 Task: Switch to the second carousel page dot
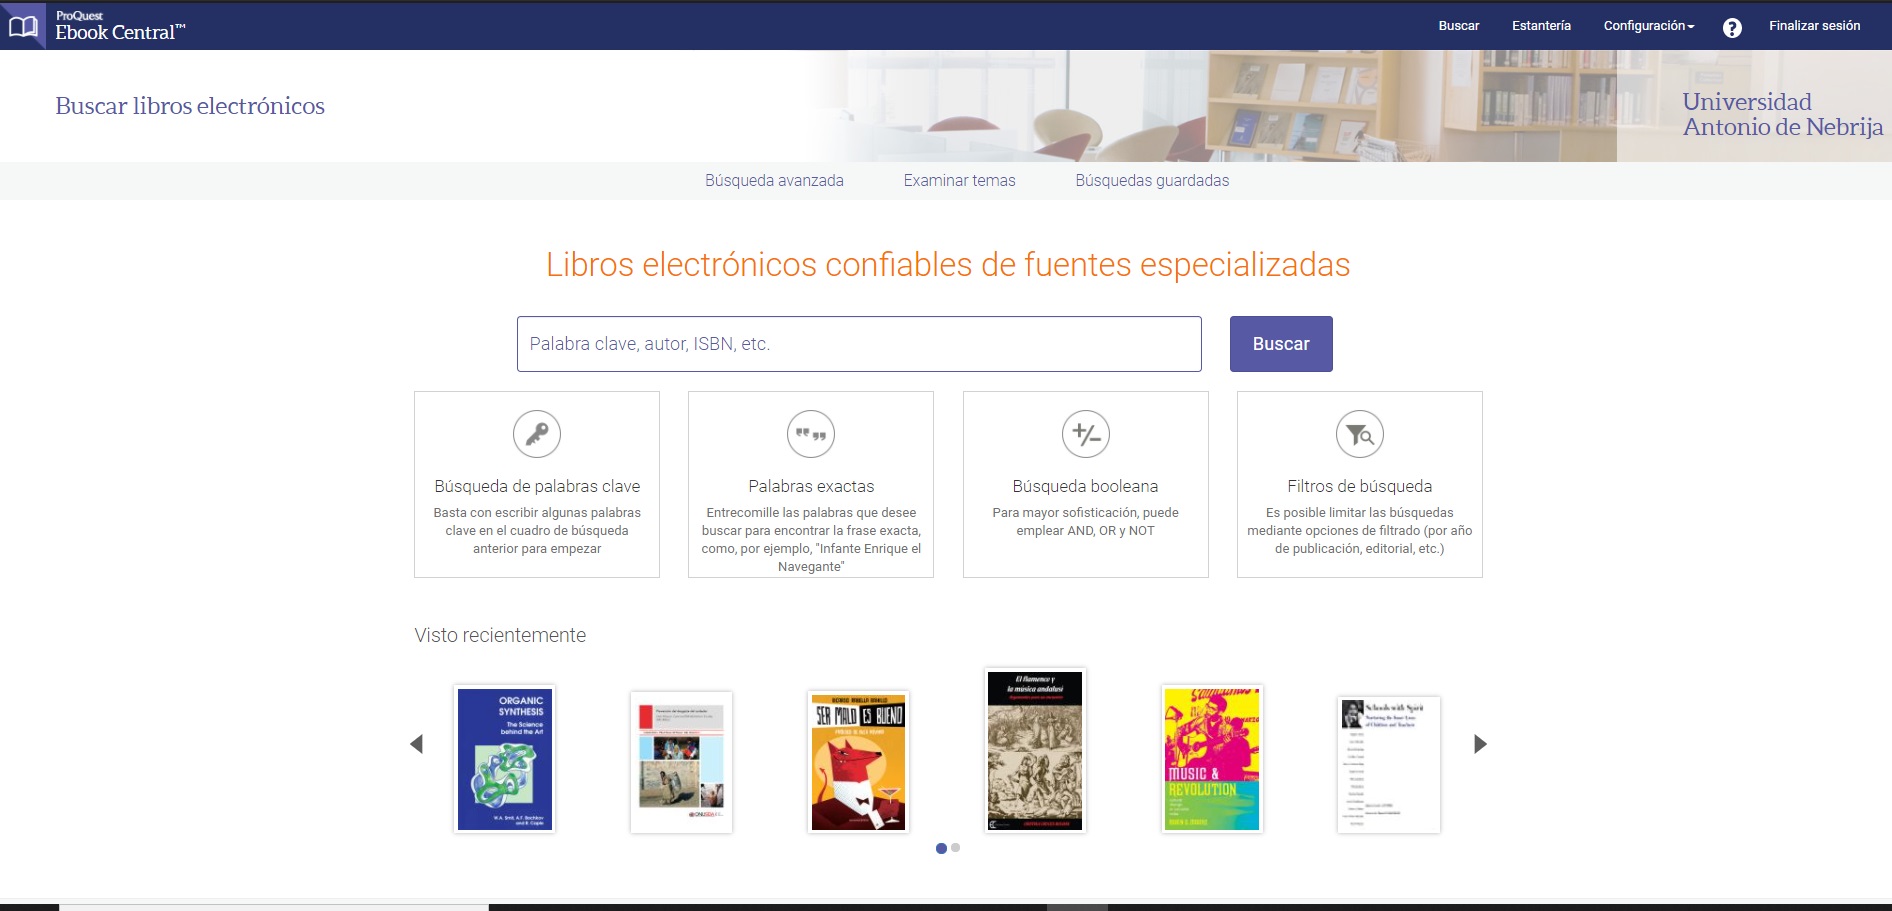[x=955, y=847]
